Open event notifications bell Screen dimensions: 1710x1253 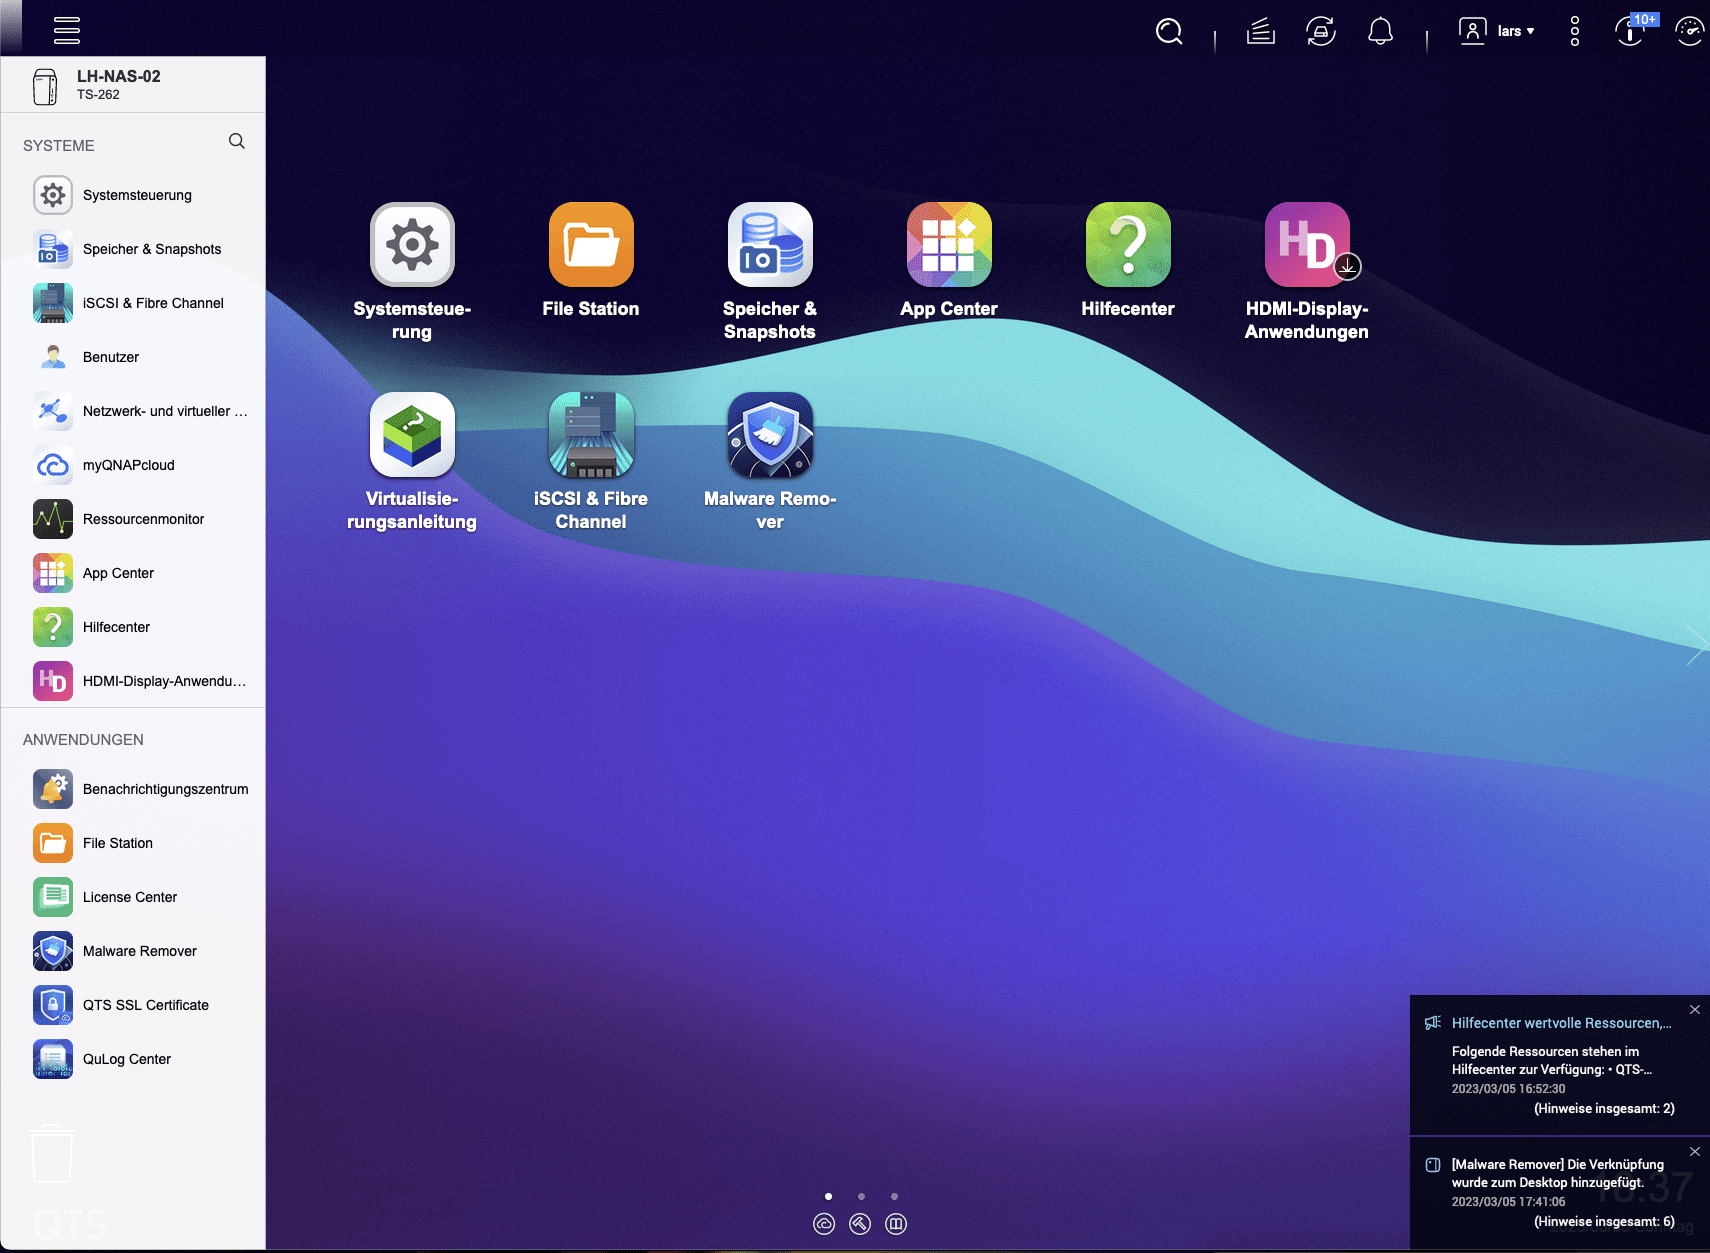pos(1380,31)
